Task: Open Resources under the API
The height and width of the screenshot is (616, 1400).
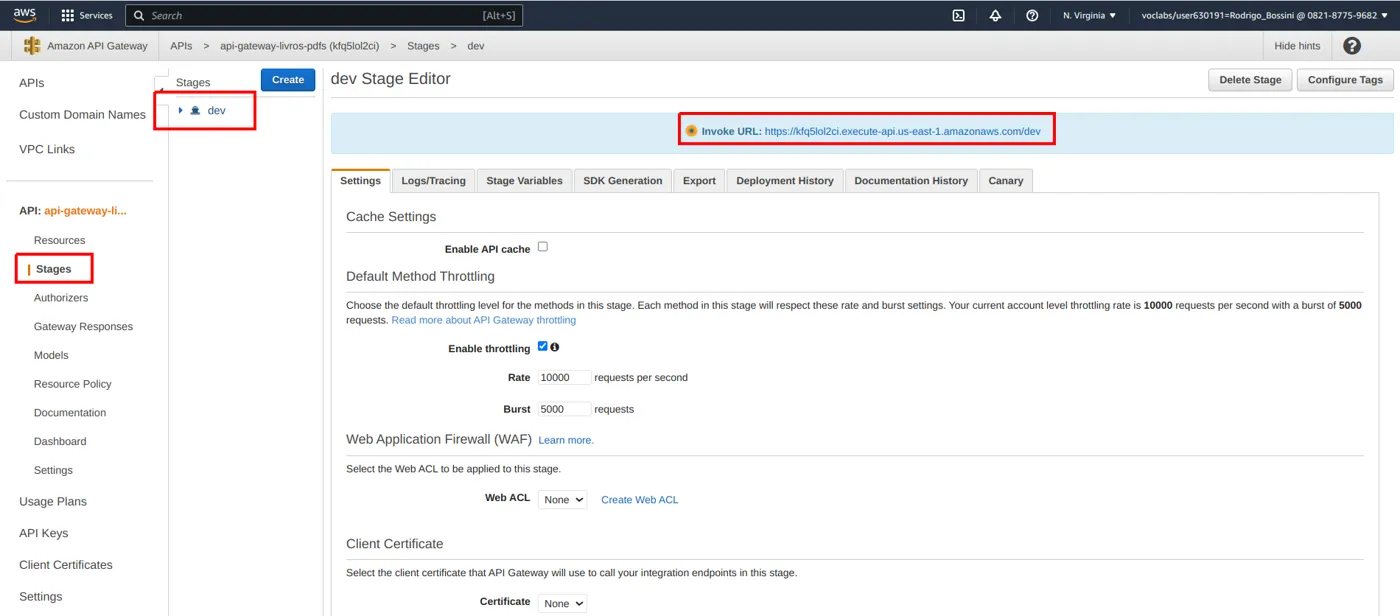Action: pyautogui.click(x=59, y=240)
